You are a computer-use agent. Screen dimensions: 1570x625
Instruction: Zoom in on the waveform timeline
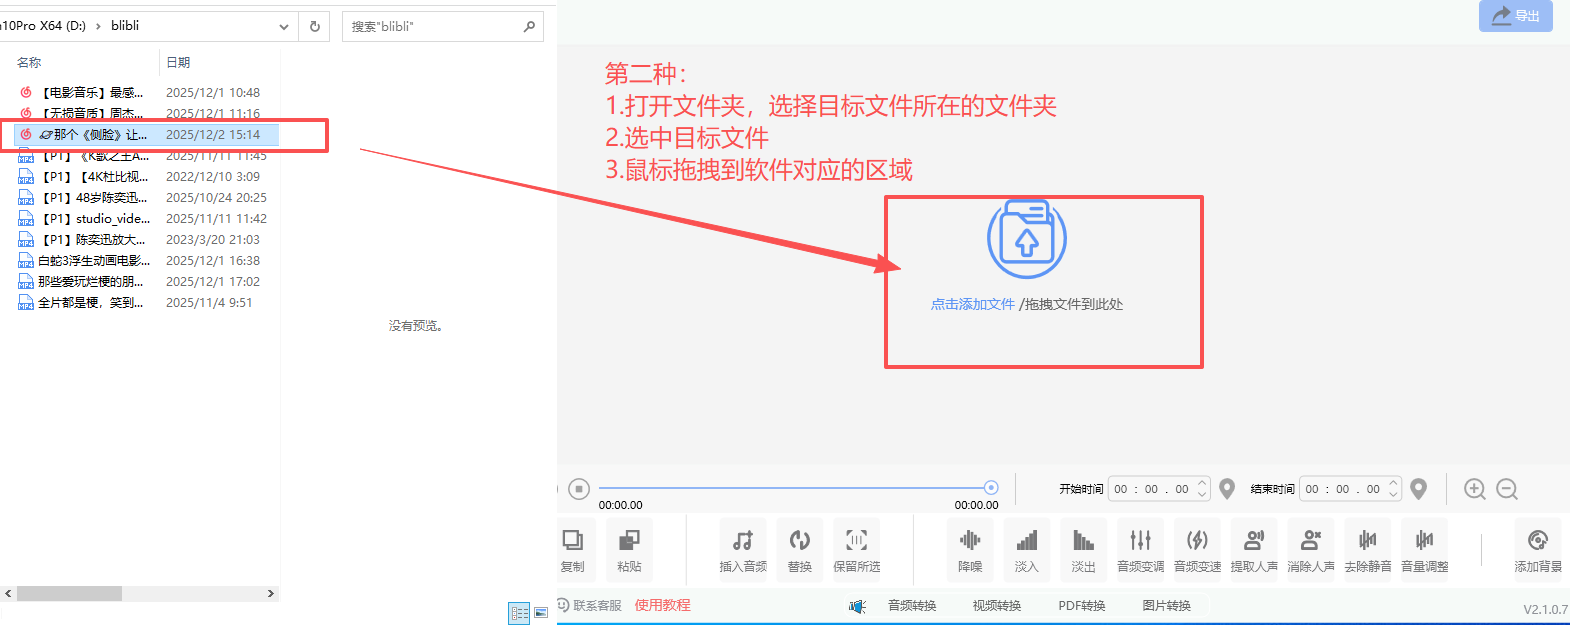click(1475, 489)
